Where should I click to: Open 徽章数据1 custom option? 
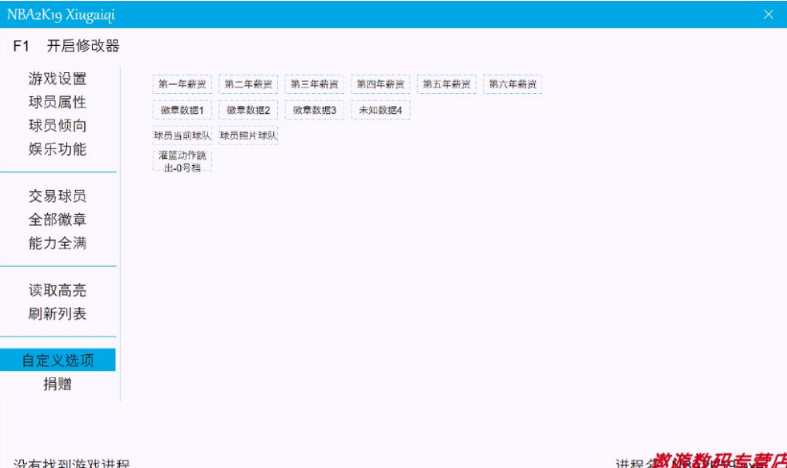182,110
